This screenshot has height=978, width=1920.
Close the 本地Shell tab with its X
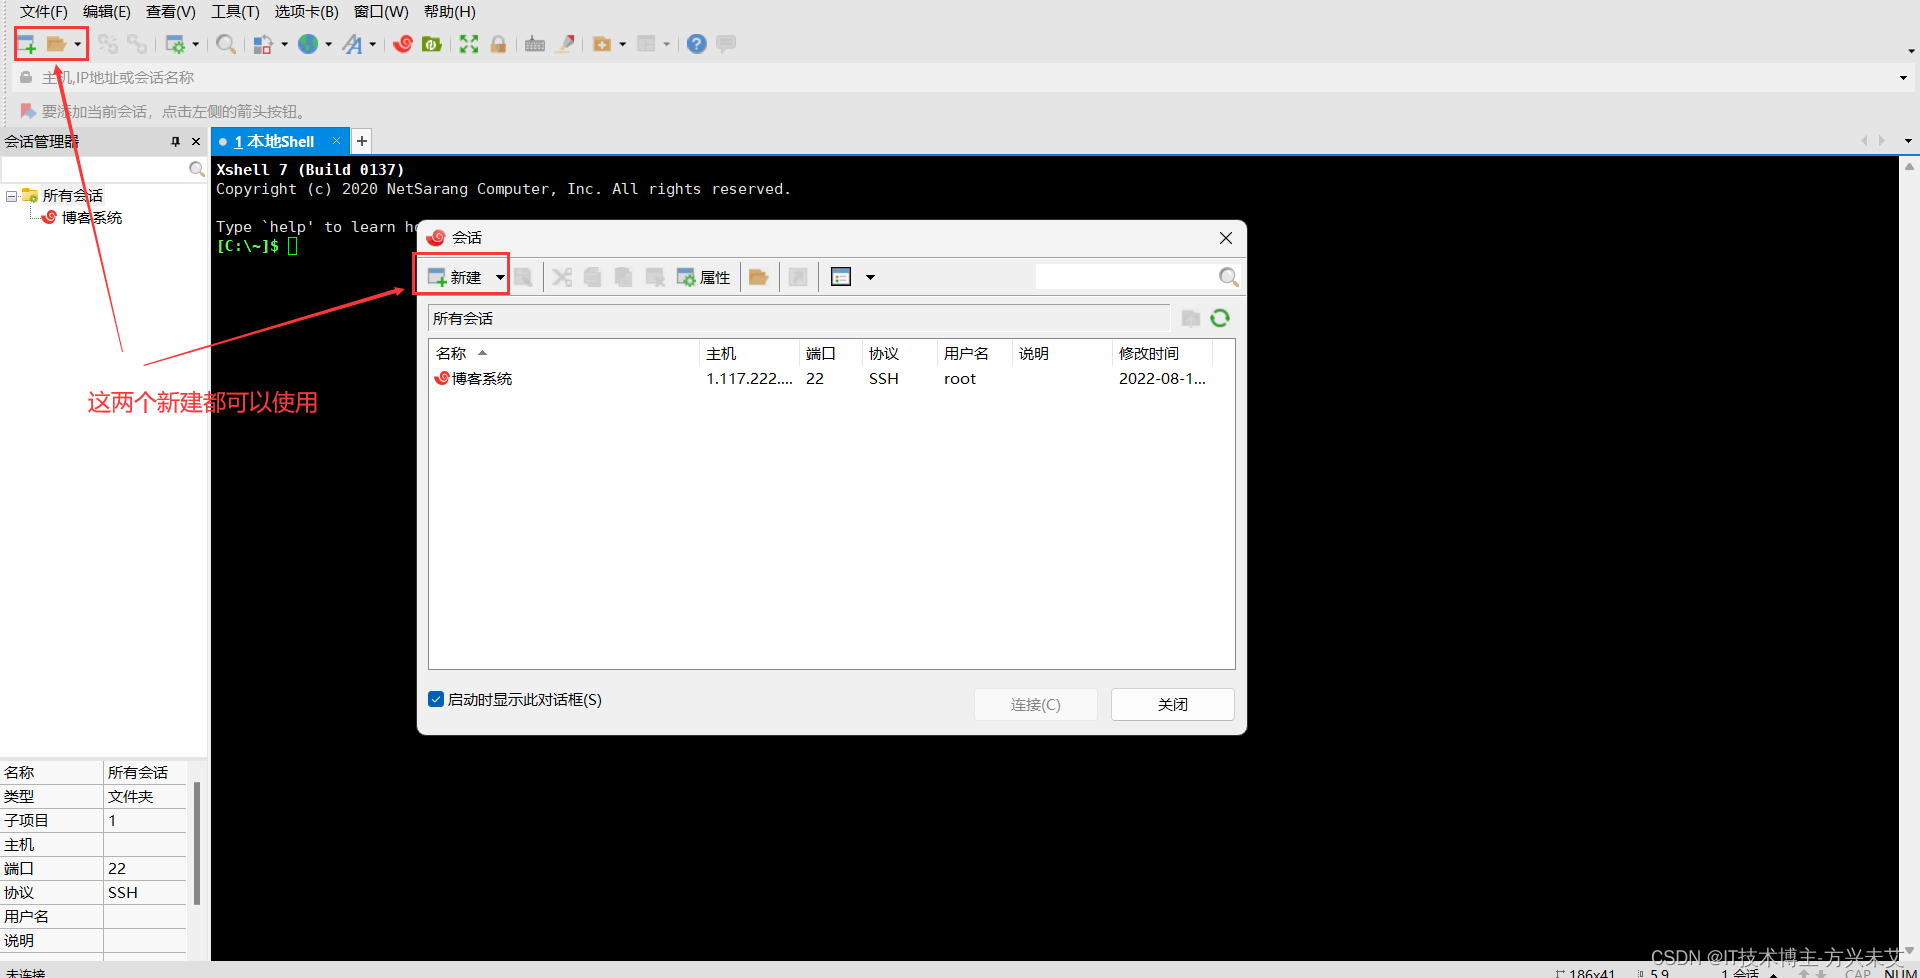point(337,141)
